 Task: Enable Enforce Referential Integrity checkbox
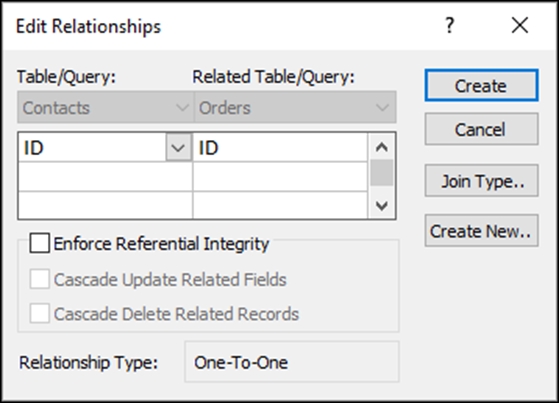(x=40, y=244)
